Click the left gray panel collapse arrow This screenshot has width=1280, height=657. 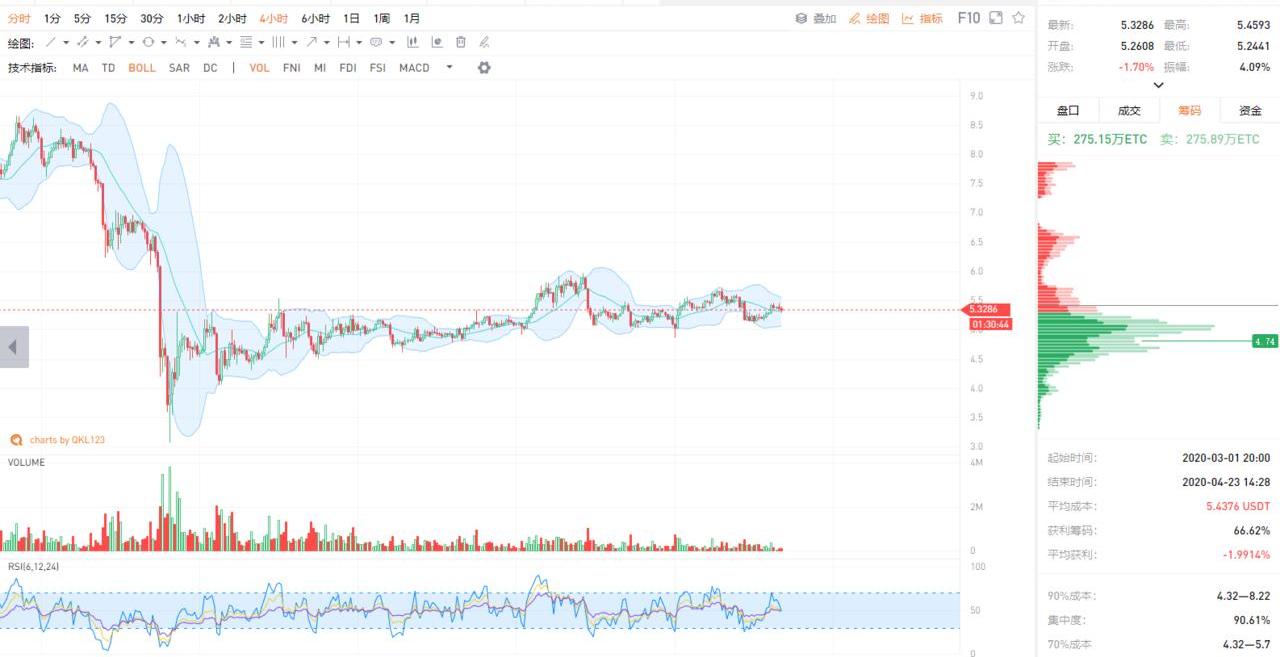[x=14, y=347]
